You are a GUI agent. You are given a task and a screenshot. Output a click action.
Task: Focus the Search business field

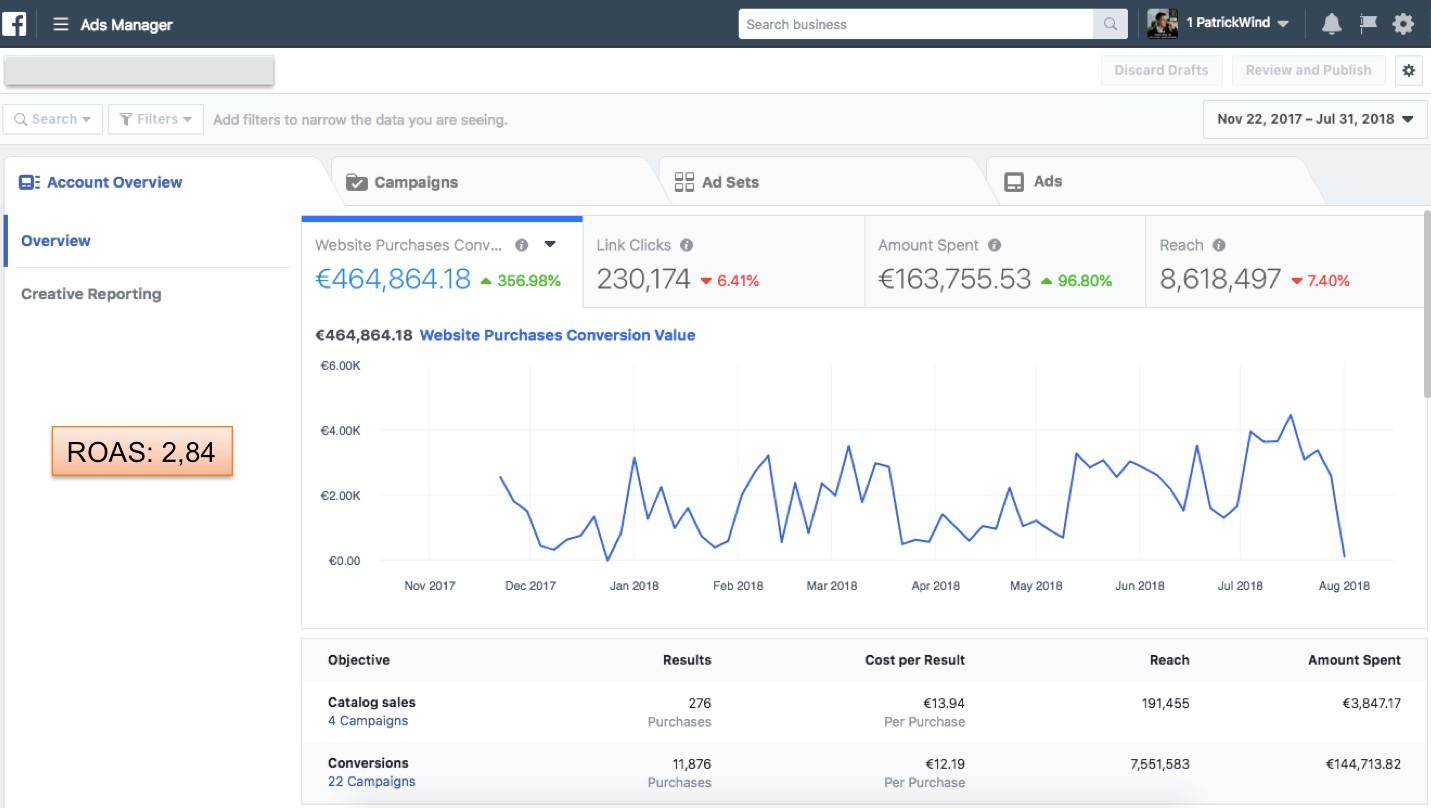point(915,25)
